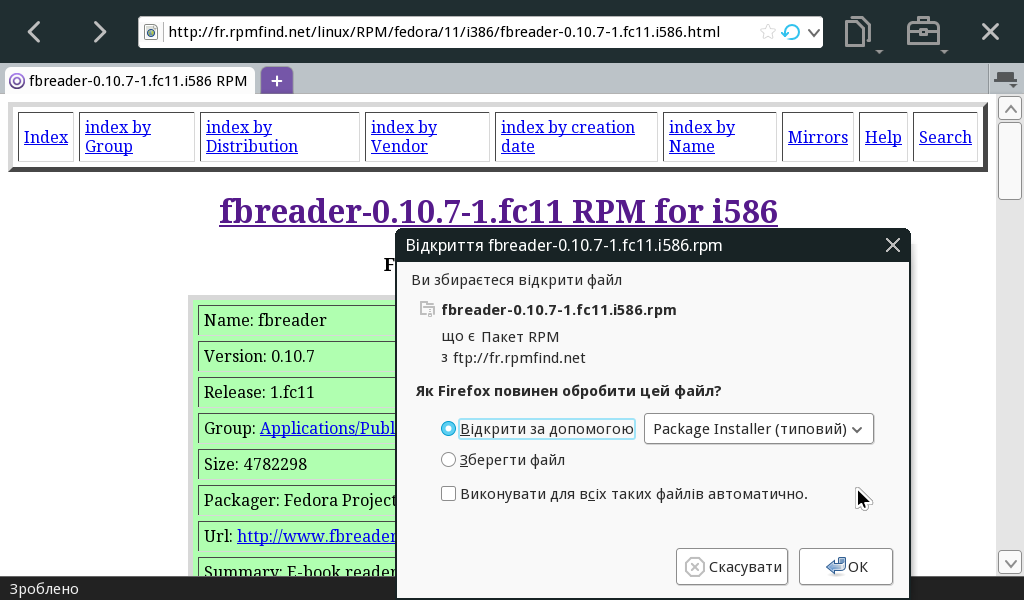Bookmark this page with the star icon
The height and width of the screenshot is (600, 1024).
coord(767,32)
